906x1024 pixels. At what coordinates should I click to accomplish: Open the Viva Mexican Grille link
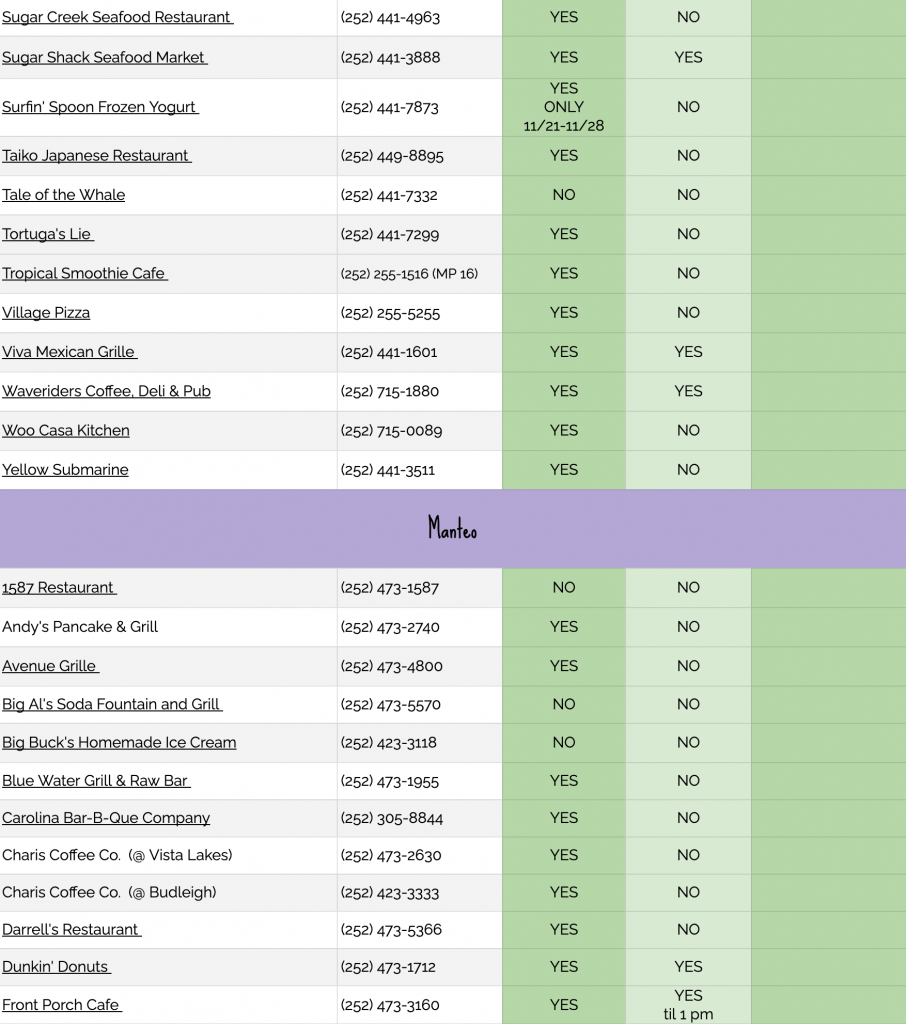tap(69, 352)
